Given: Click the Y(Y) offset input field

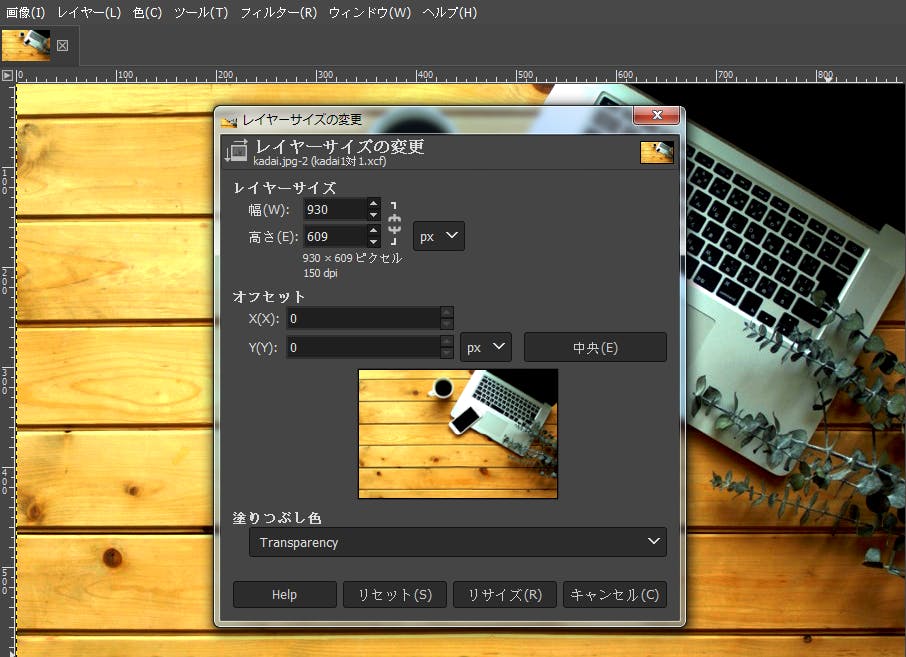Looking at the screenshot, I should coord(363,347).
